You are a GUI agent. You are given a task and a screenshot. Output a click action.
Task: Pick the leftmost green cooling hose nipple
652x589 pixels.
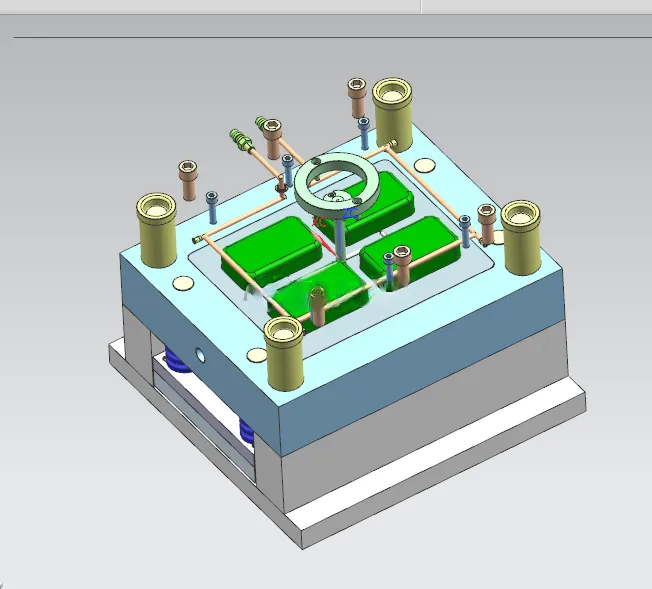239,140
